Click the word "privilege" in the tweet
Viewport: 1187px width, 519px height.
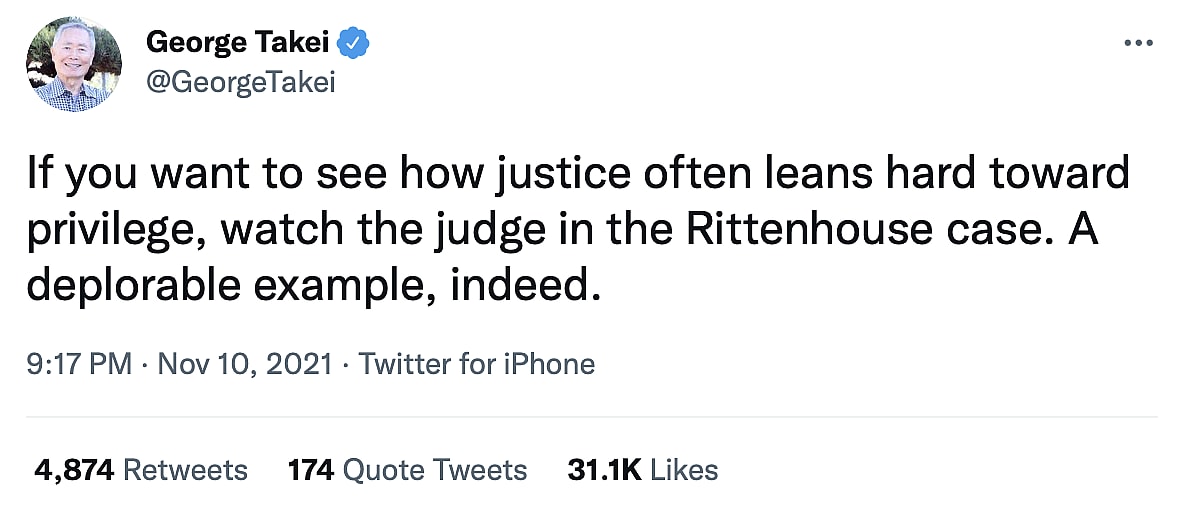[111, 230]
